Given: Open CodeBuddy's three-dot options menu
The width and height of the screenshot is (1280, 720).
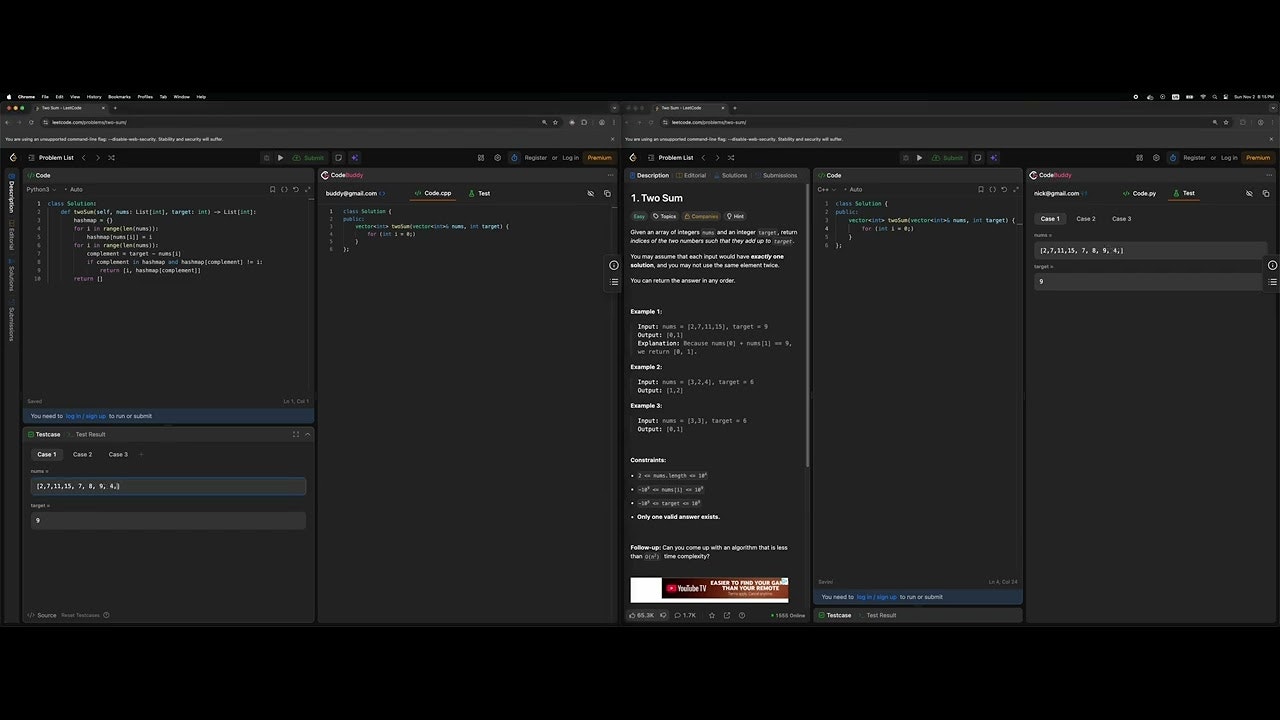Looking at the screenshot, I should (610, 175).
